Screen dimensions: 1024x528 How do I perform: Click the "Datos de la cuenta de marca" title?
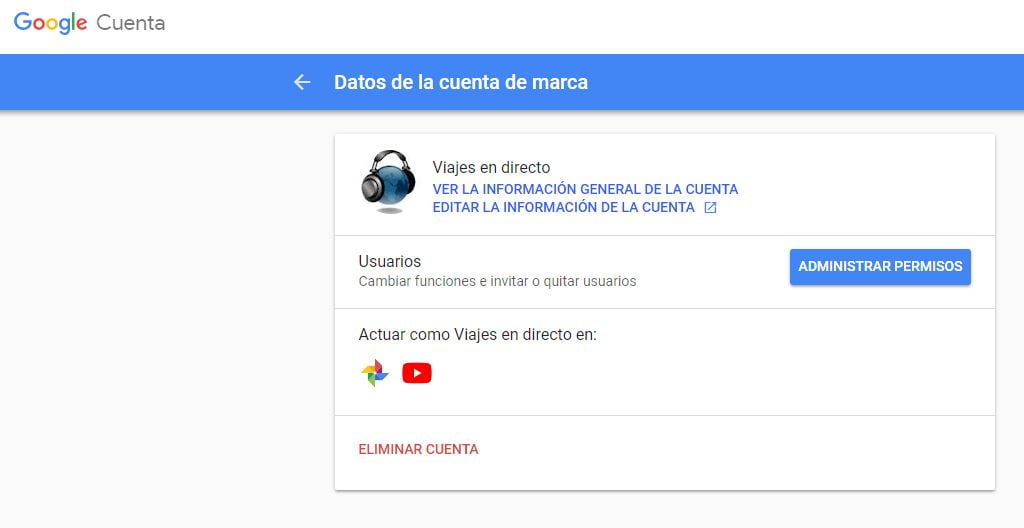(x=461, y=82)
